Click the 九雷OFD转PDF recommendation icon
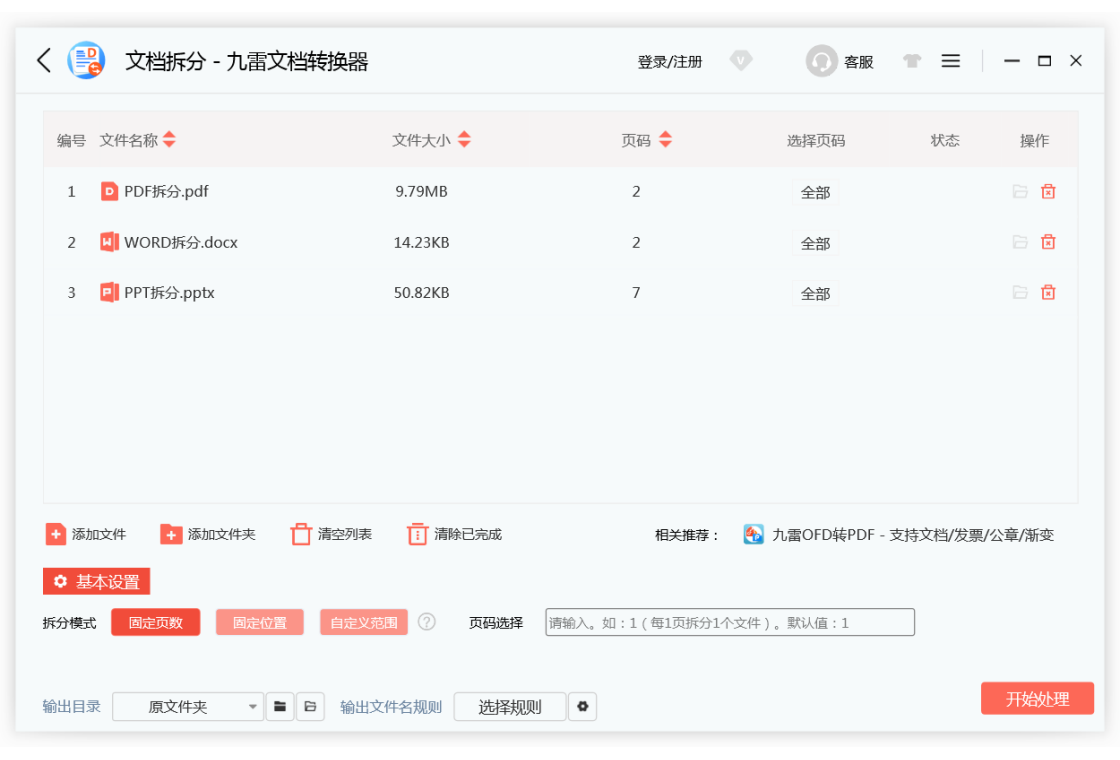Image resolution: width=1120 pixels, height=760 pixels. [x=754, y=534]
